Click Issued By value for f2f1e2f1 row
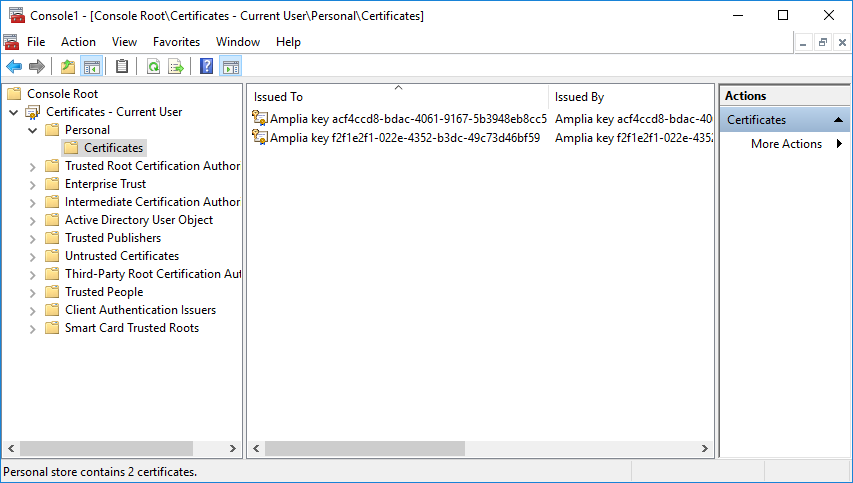 pyautogui.click(x=633, y=138)
